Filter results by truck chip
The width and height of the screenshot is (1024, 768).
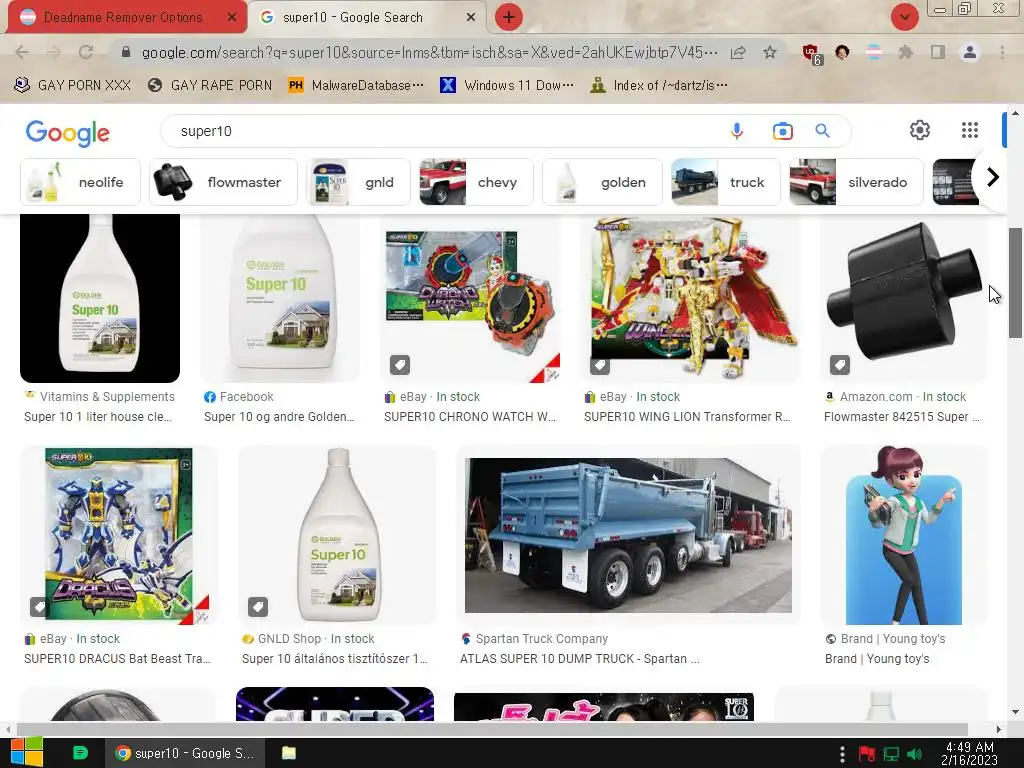726,182
